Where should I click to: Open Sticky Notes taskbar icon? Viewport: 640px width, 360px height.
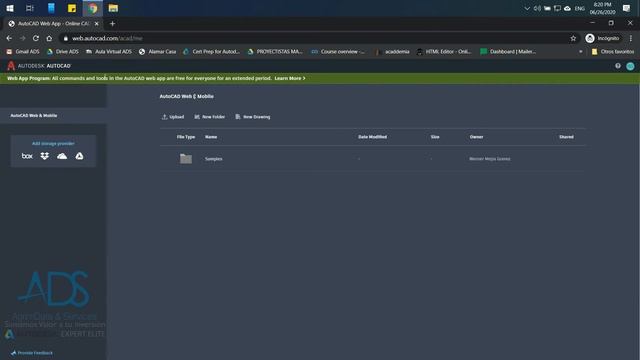72,8
